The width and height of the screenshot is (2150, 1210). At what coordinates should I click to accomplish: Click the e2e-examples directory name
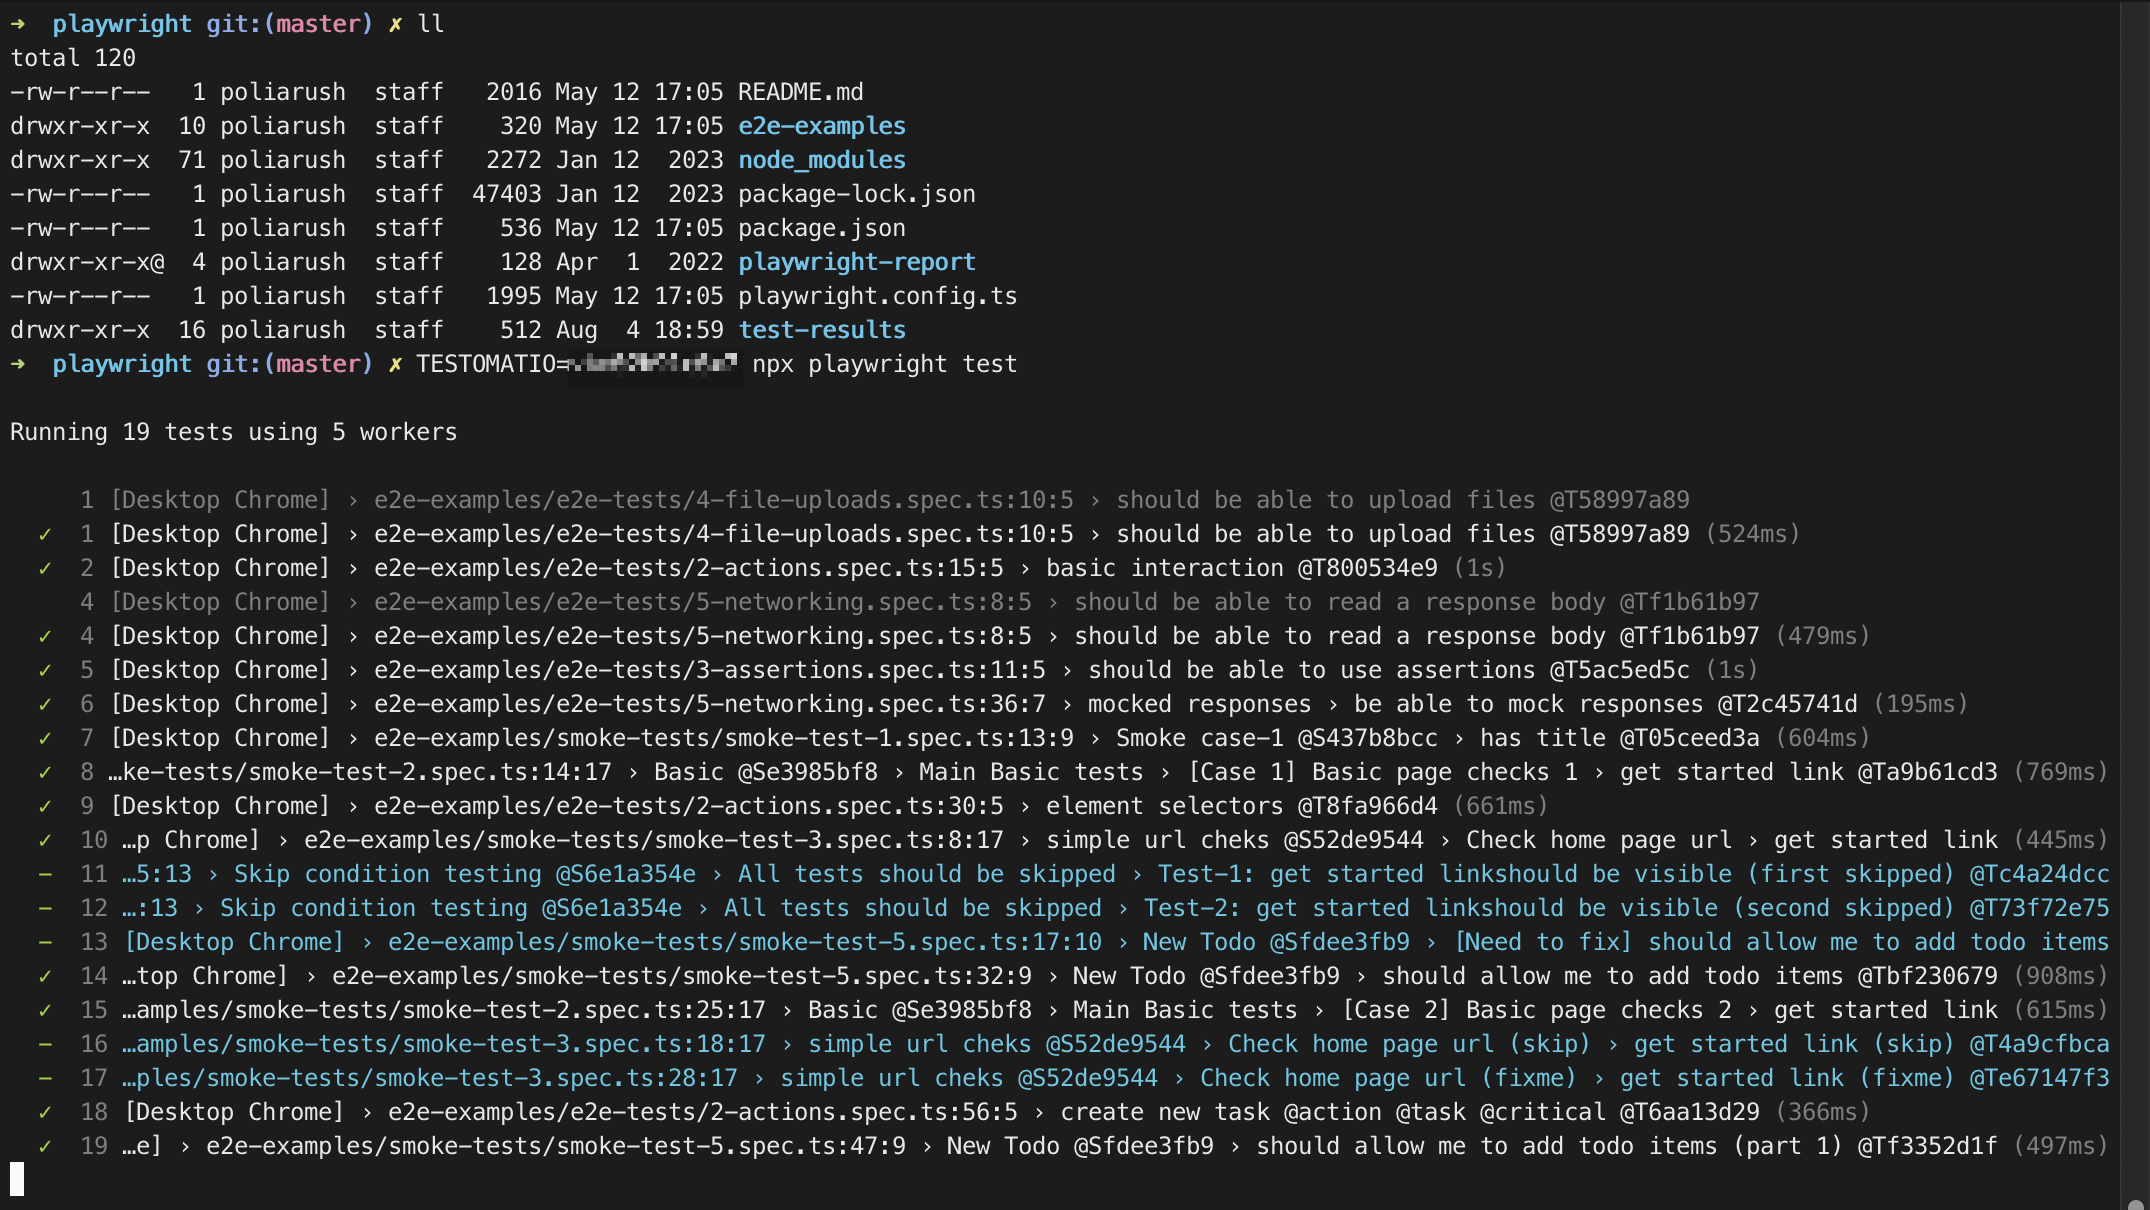pos(821,126)
